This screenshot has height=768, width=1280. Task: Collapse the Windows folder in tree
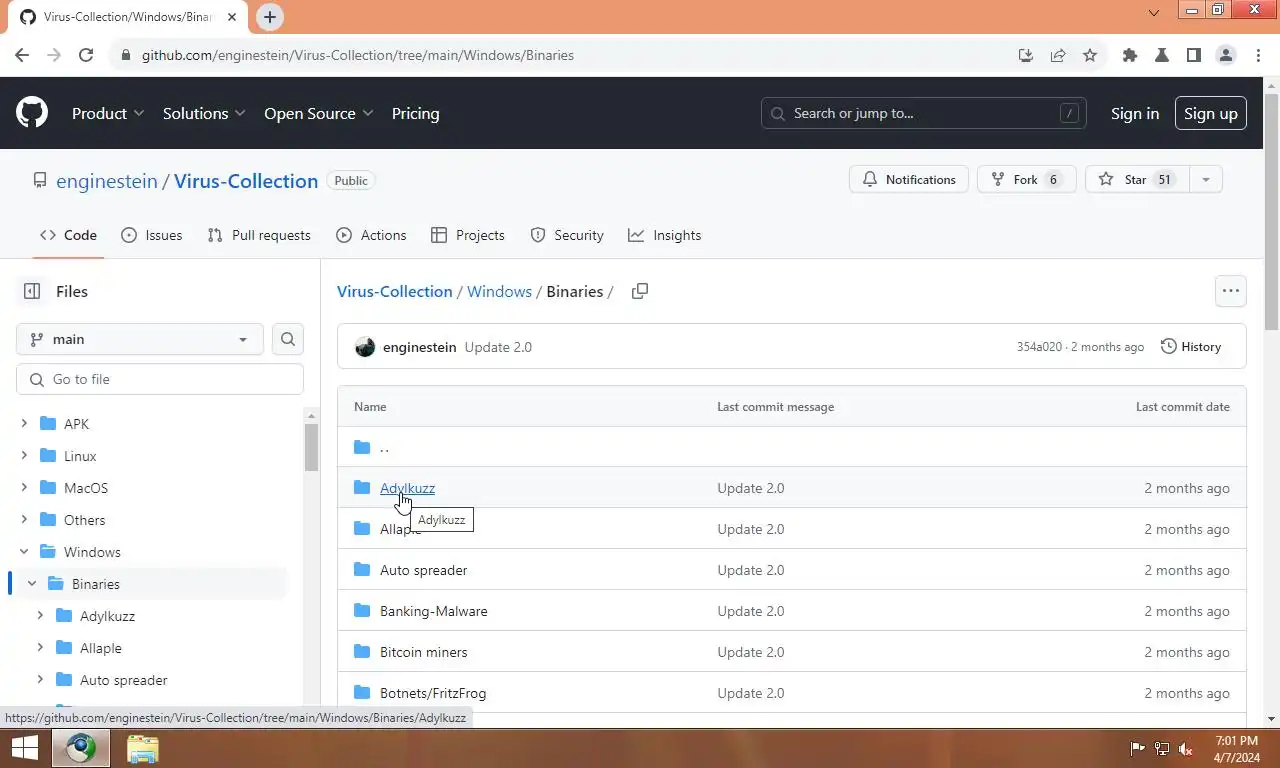coord(24,552)
